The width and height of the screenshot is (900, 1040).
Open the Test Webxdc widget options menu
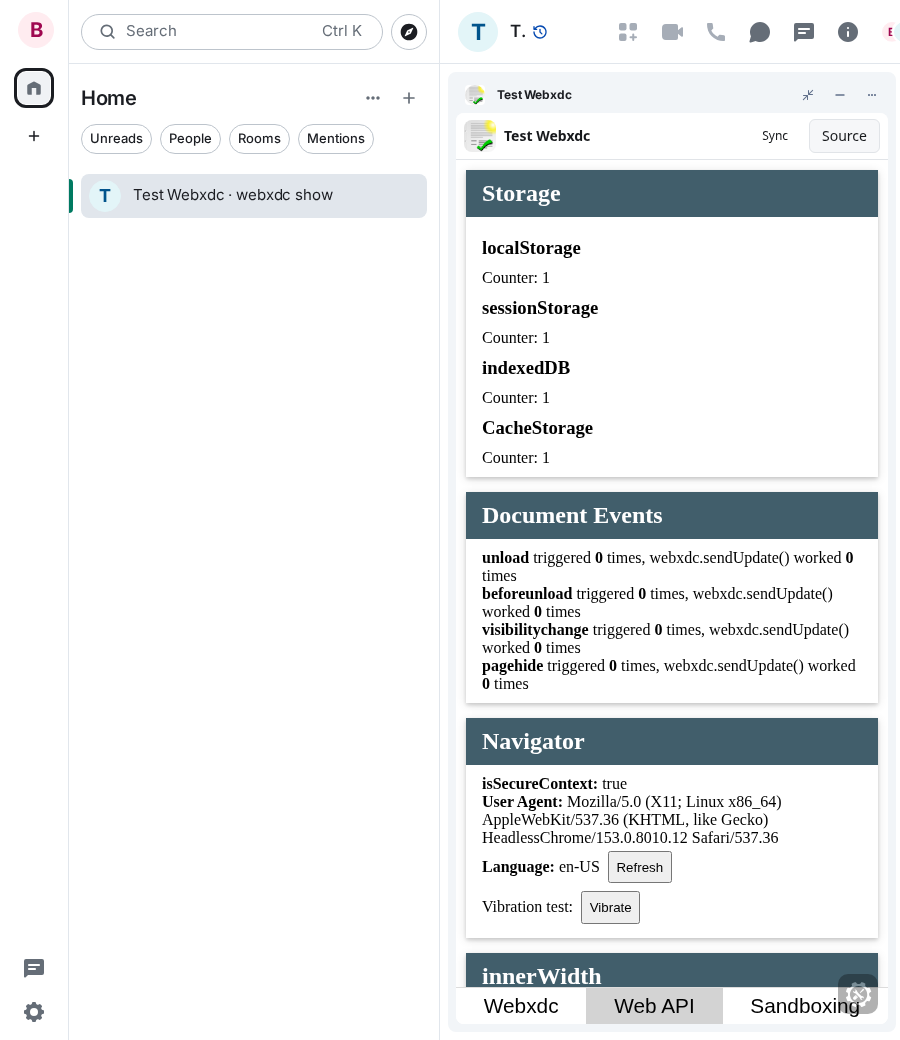click(871, 95)
